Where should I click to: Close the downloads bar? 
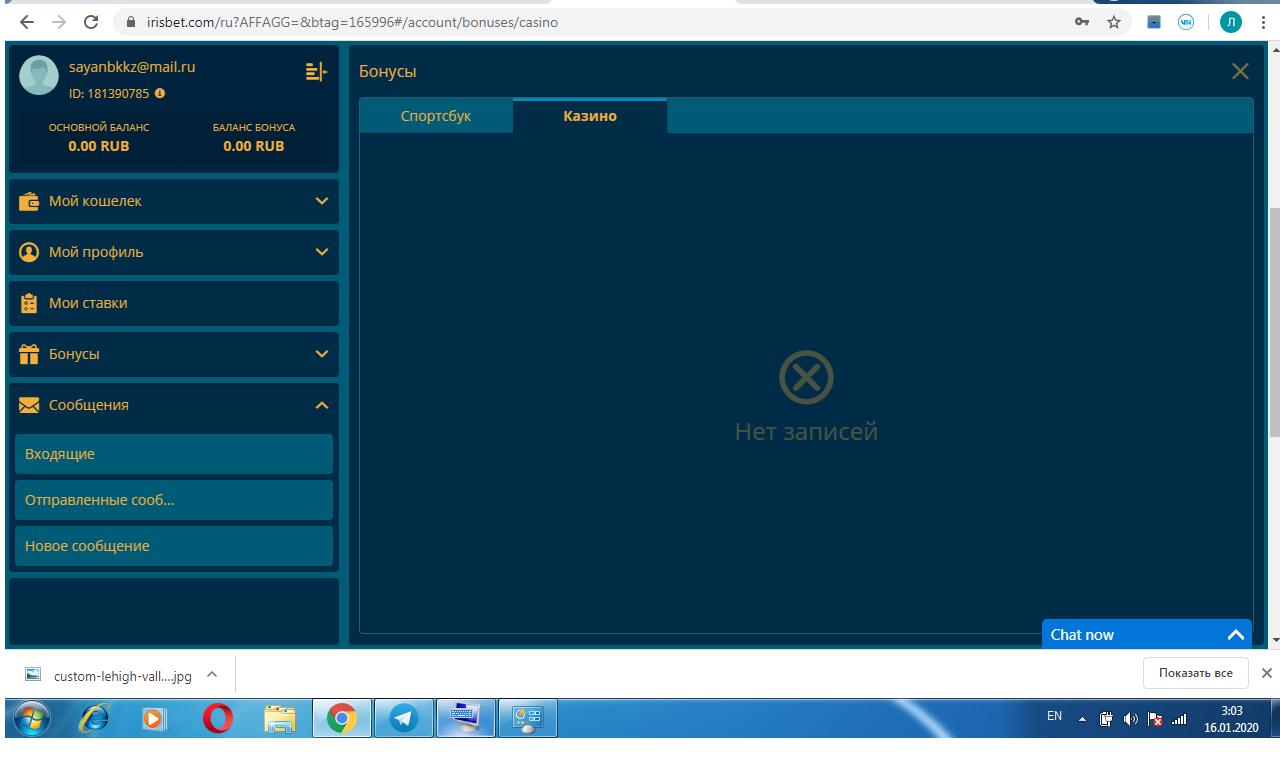[x=1266, y=673]
